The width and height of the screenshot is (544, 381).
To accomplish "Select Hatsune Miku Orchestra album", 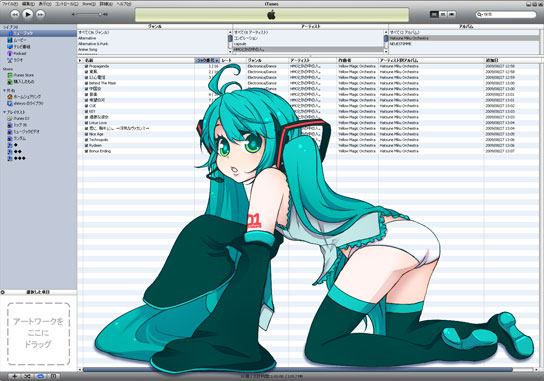I will point(464,38).
